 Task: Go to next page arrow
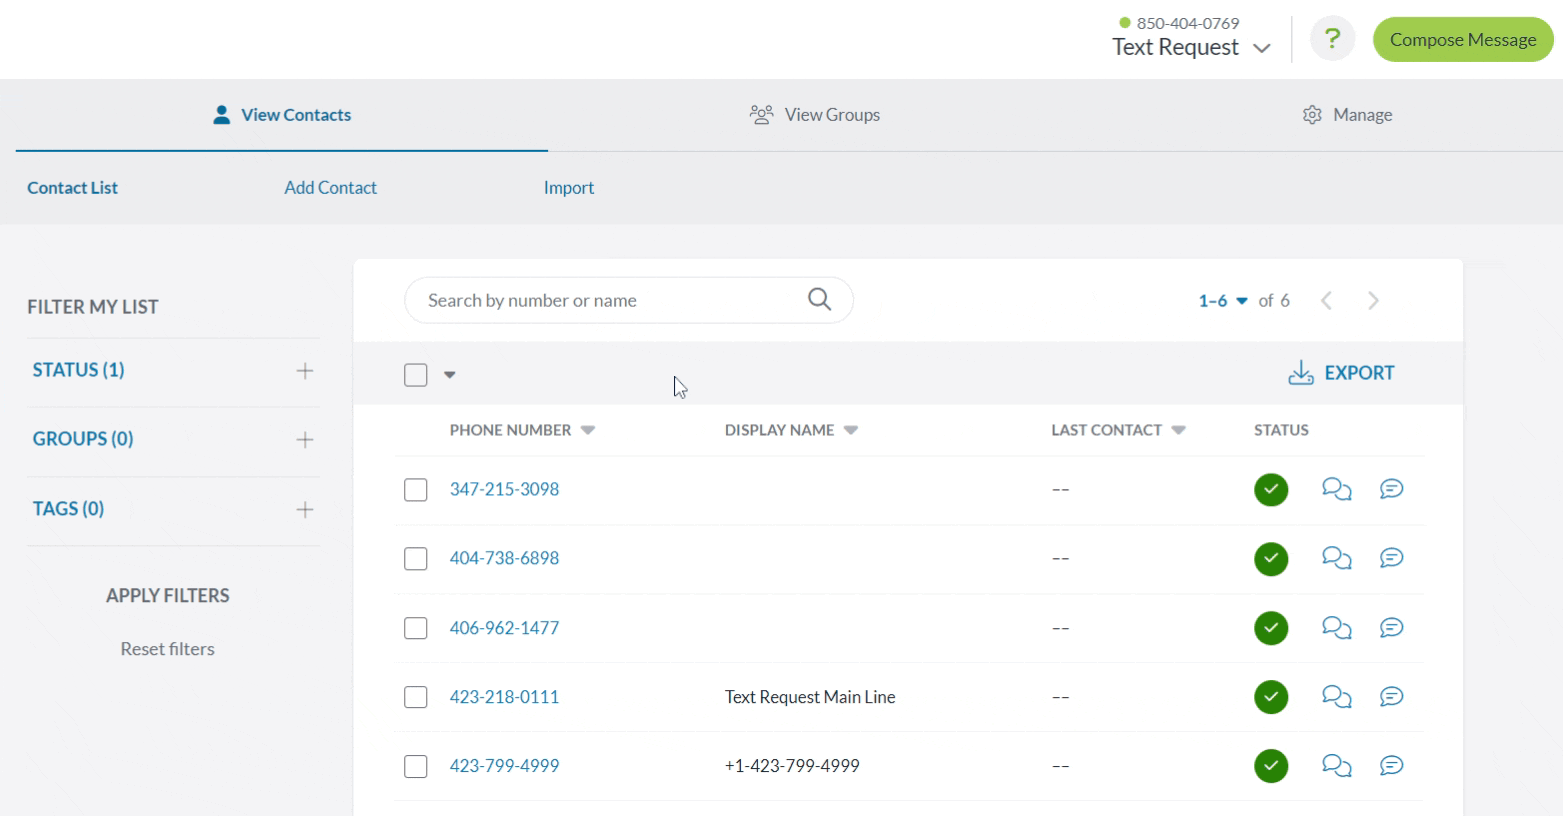[x=1373, y=301]
